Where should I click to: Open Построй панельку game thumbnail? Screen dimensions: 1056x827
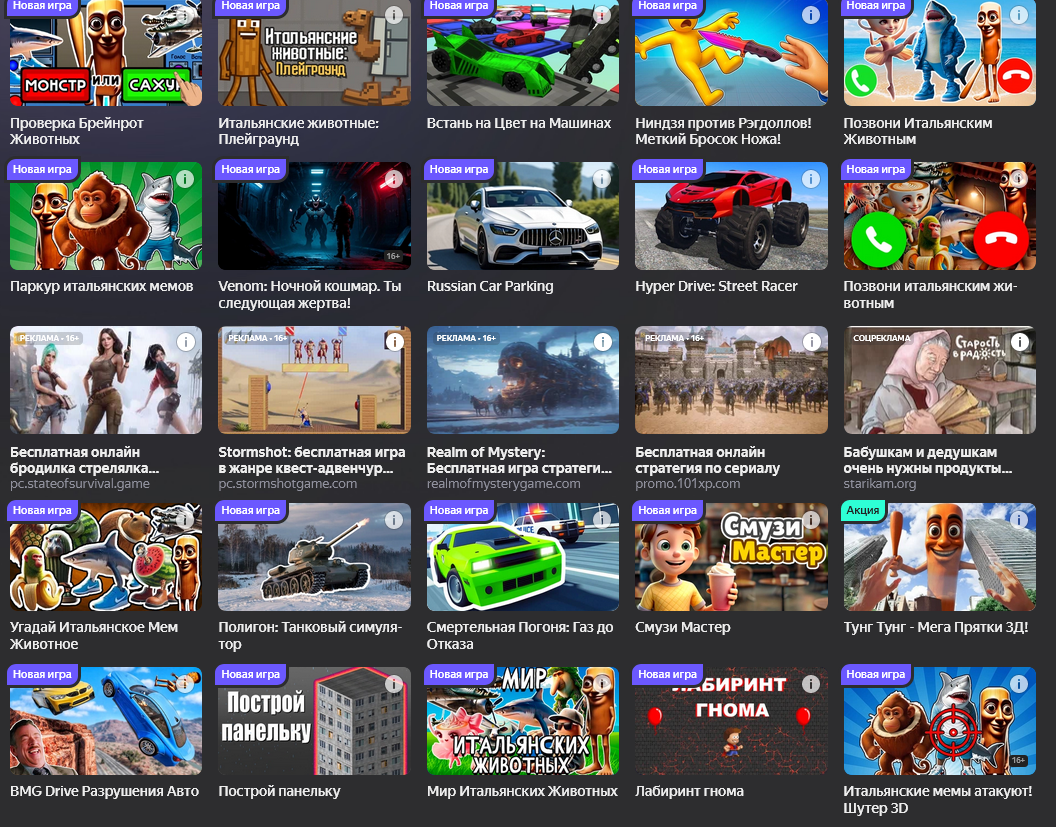pyautogui.click(x=315, y=721)
